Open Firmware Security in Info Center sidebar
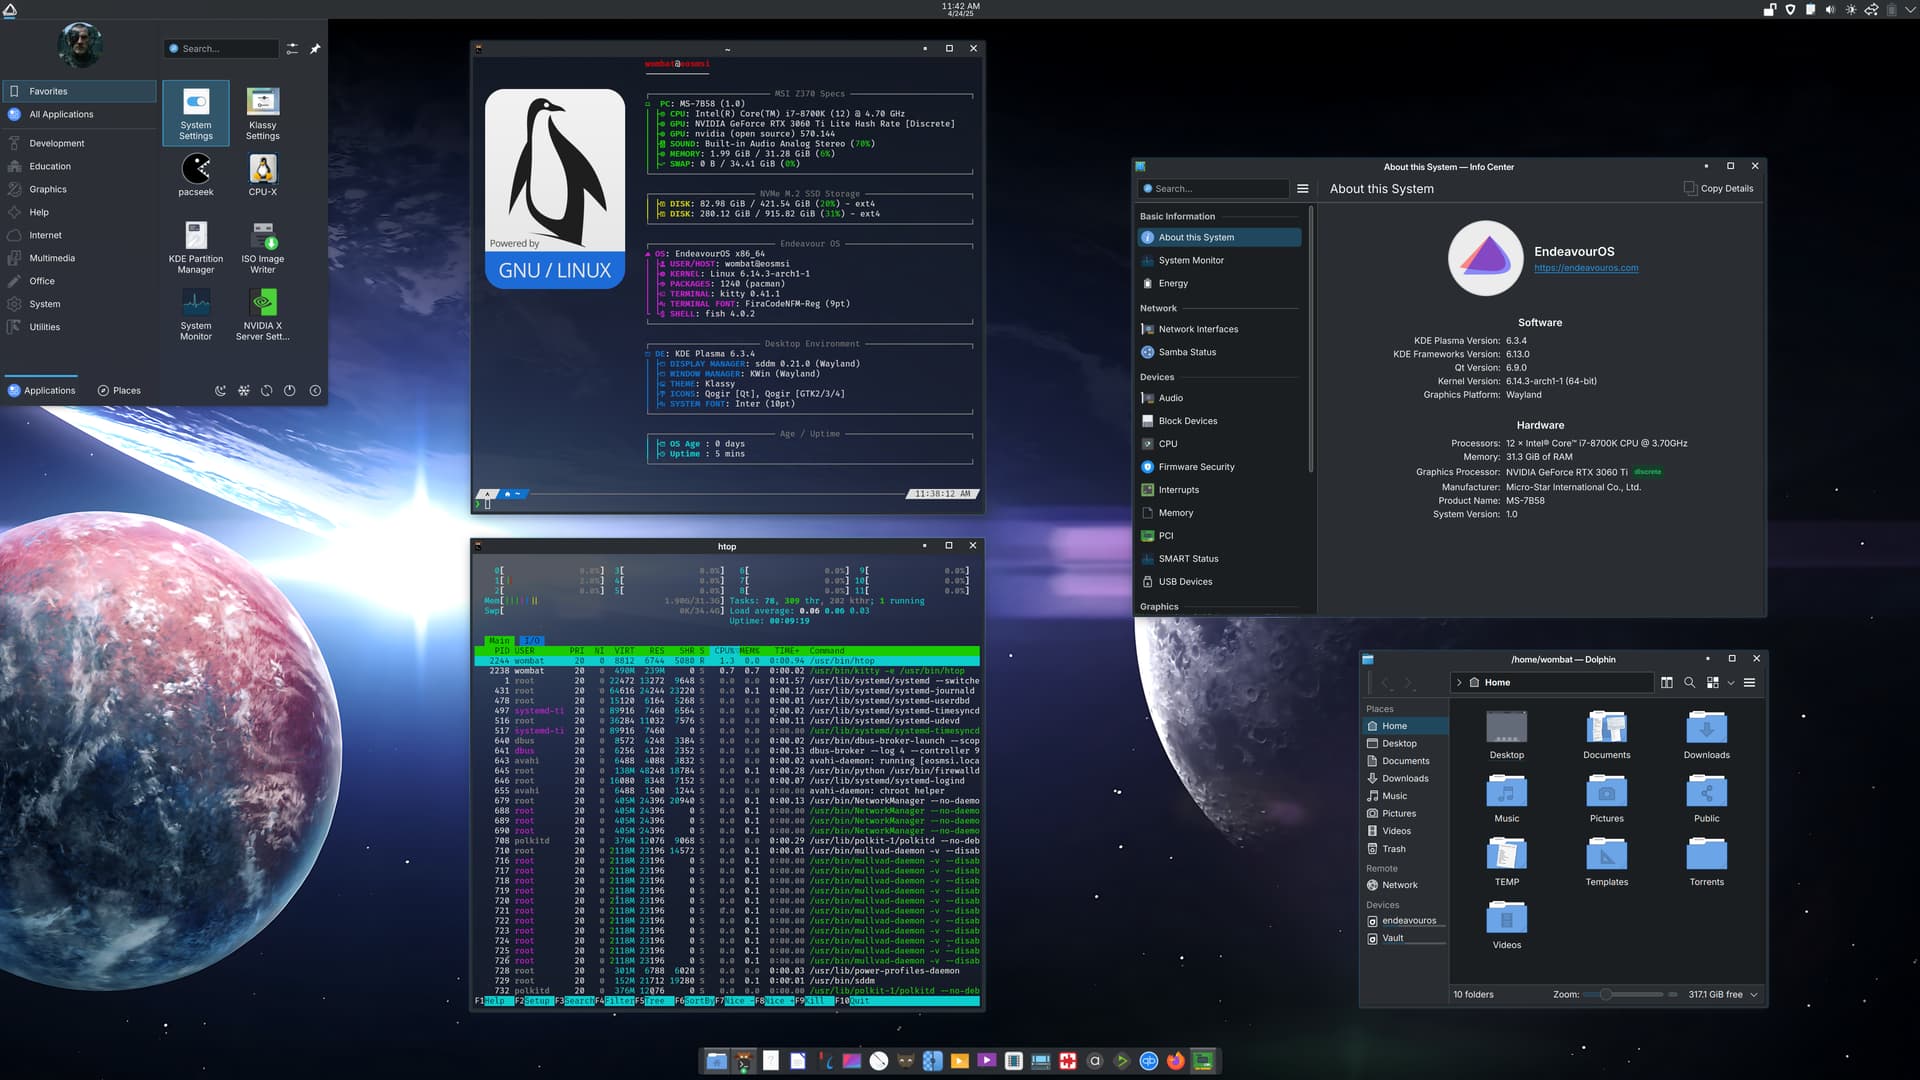This screenshot has height=1080, width=1920. (1220, 467)
